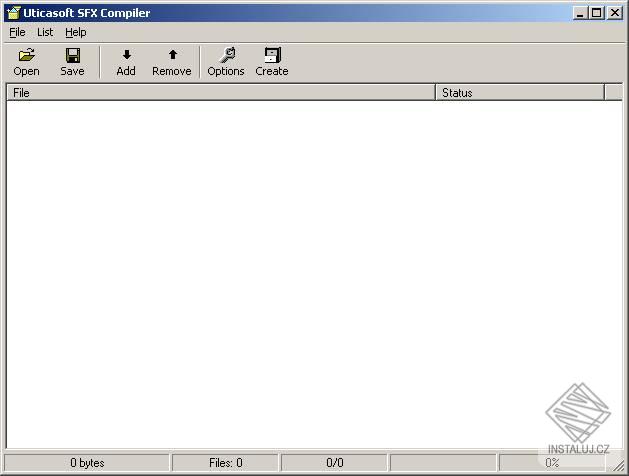This screenshot has height=476, width=629.
Task: Click the Uticasoft title bar app icon
Action: [x=14, y=12]
